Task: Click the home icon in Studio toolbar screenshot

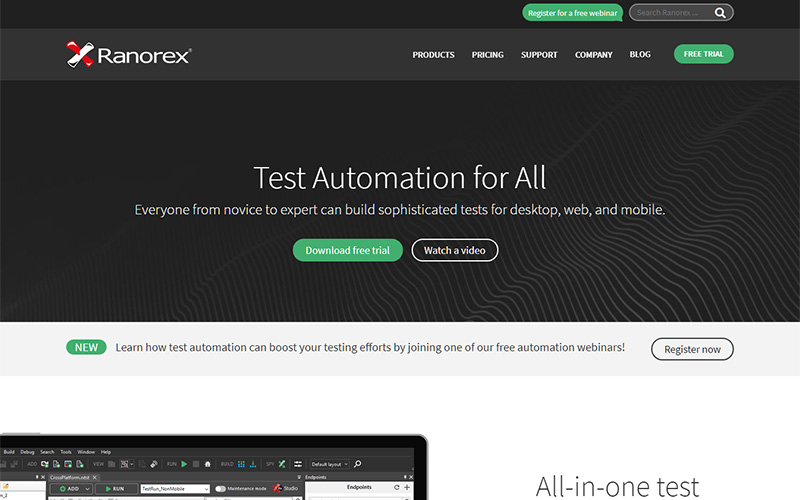Action: [x=208, y=464]
